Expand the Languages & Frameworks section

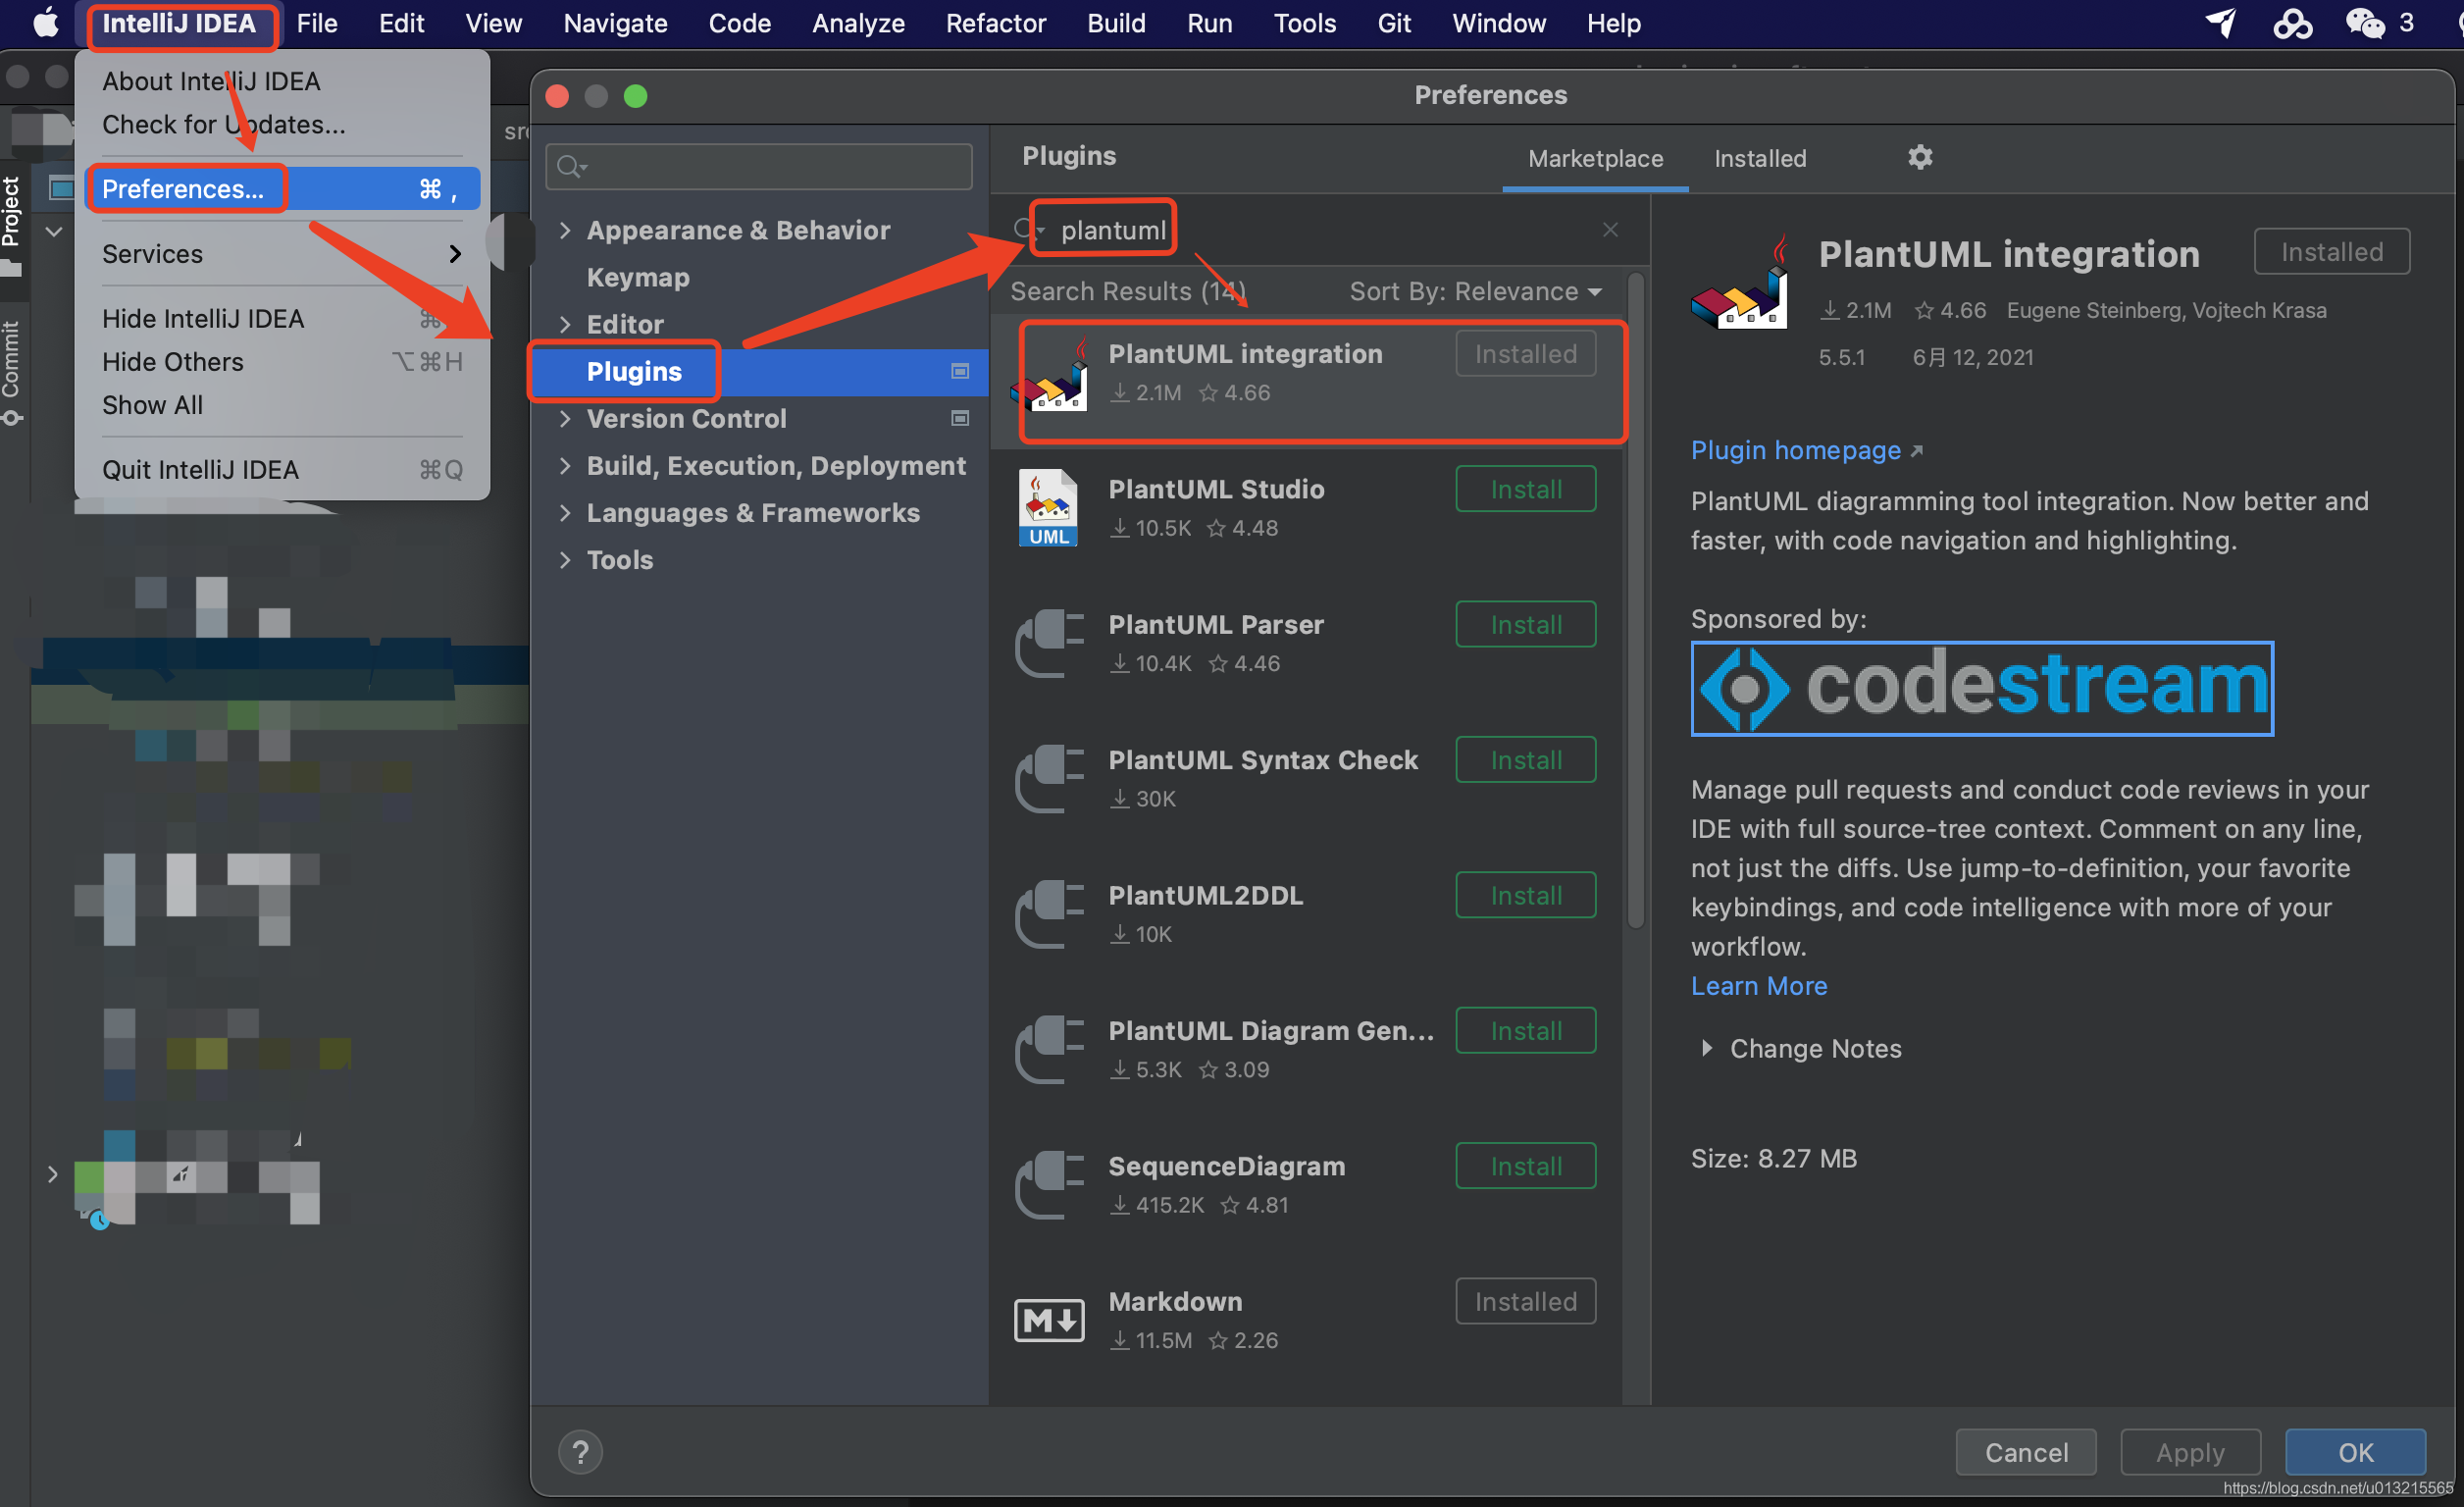[565, 513]
